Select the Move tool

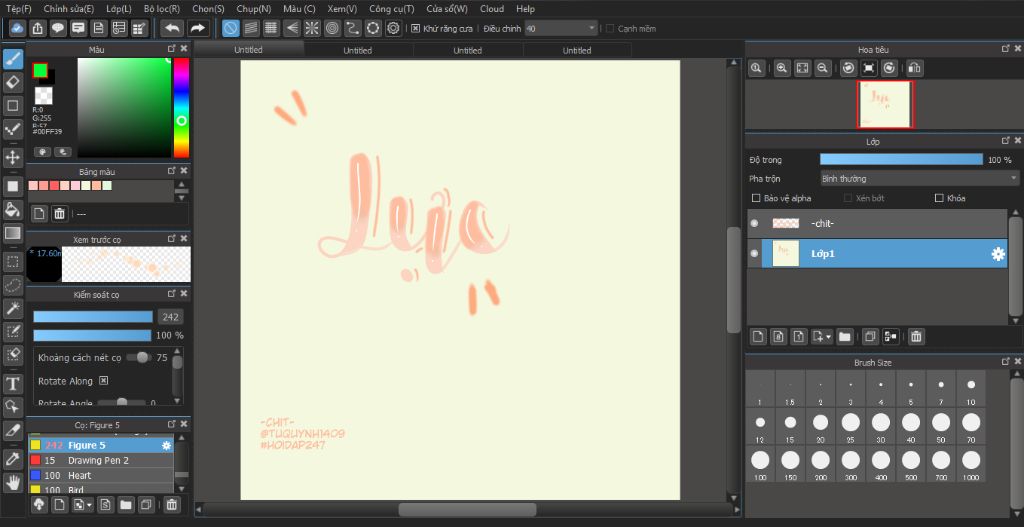click(x=12, y=157)
